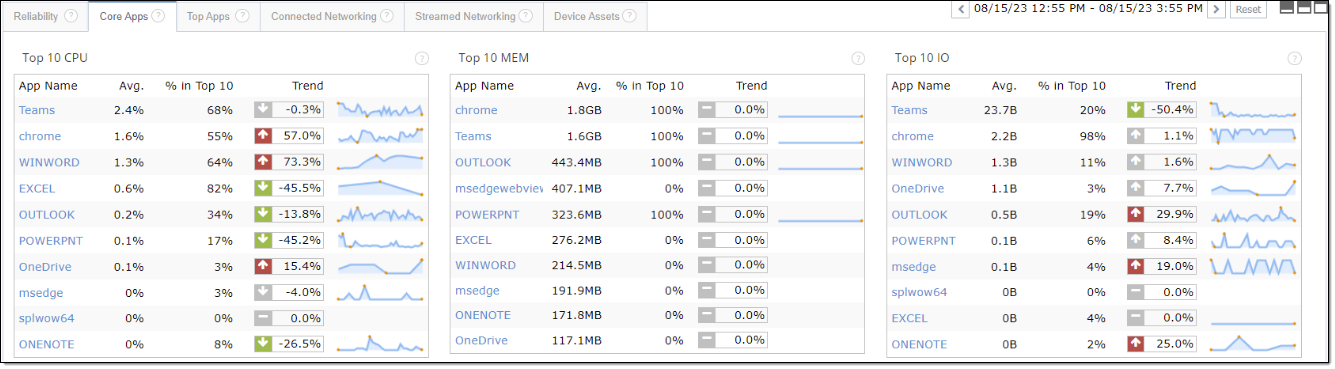The image size is (1335, 369).
Task: Click help icon on Reliability tab
Action: point(70,16)
